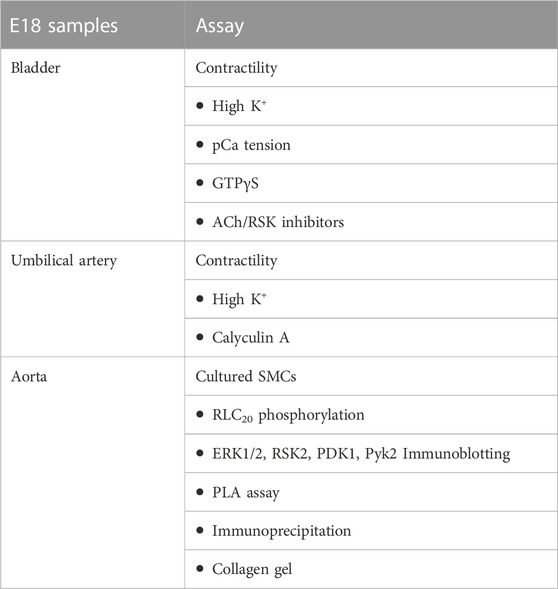Click Contractility under Umbilical artery
558x589 pixels.
tap(371, 260)
